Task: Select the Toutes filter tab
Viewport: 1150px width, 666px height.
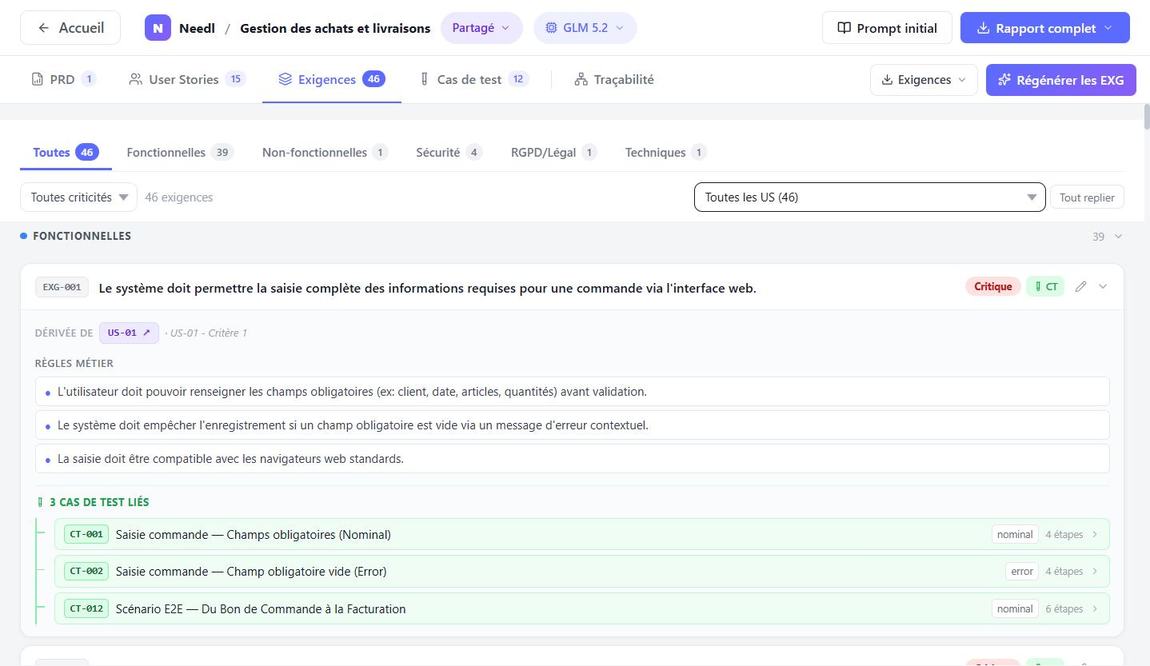Action: point(65,153)
